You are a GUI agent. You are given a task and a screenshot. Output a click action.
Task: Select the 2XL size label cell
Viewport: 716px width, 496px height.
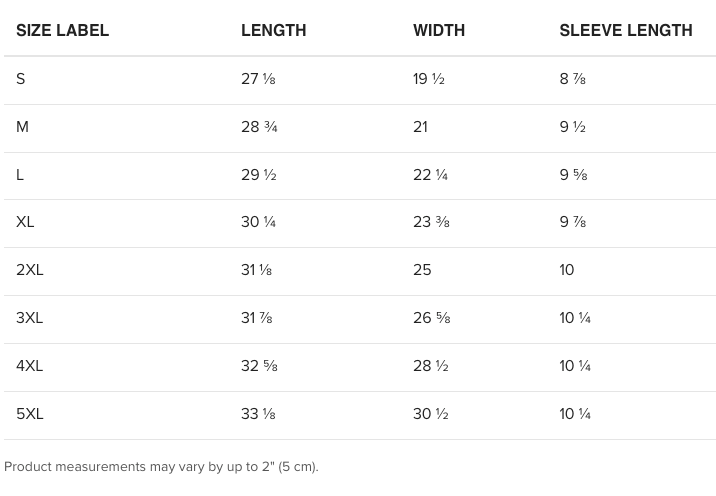30,270
